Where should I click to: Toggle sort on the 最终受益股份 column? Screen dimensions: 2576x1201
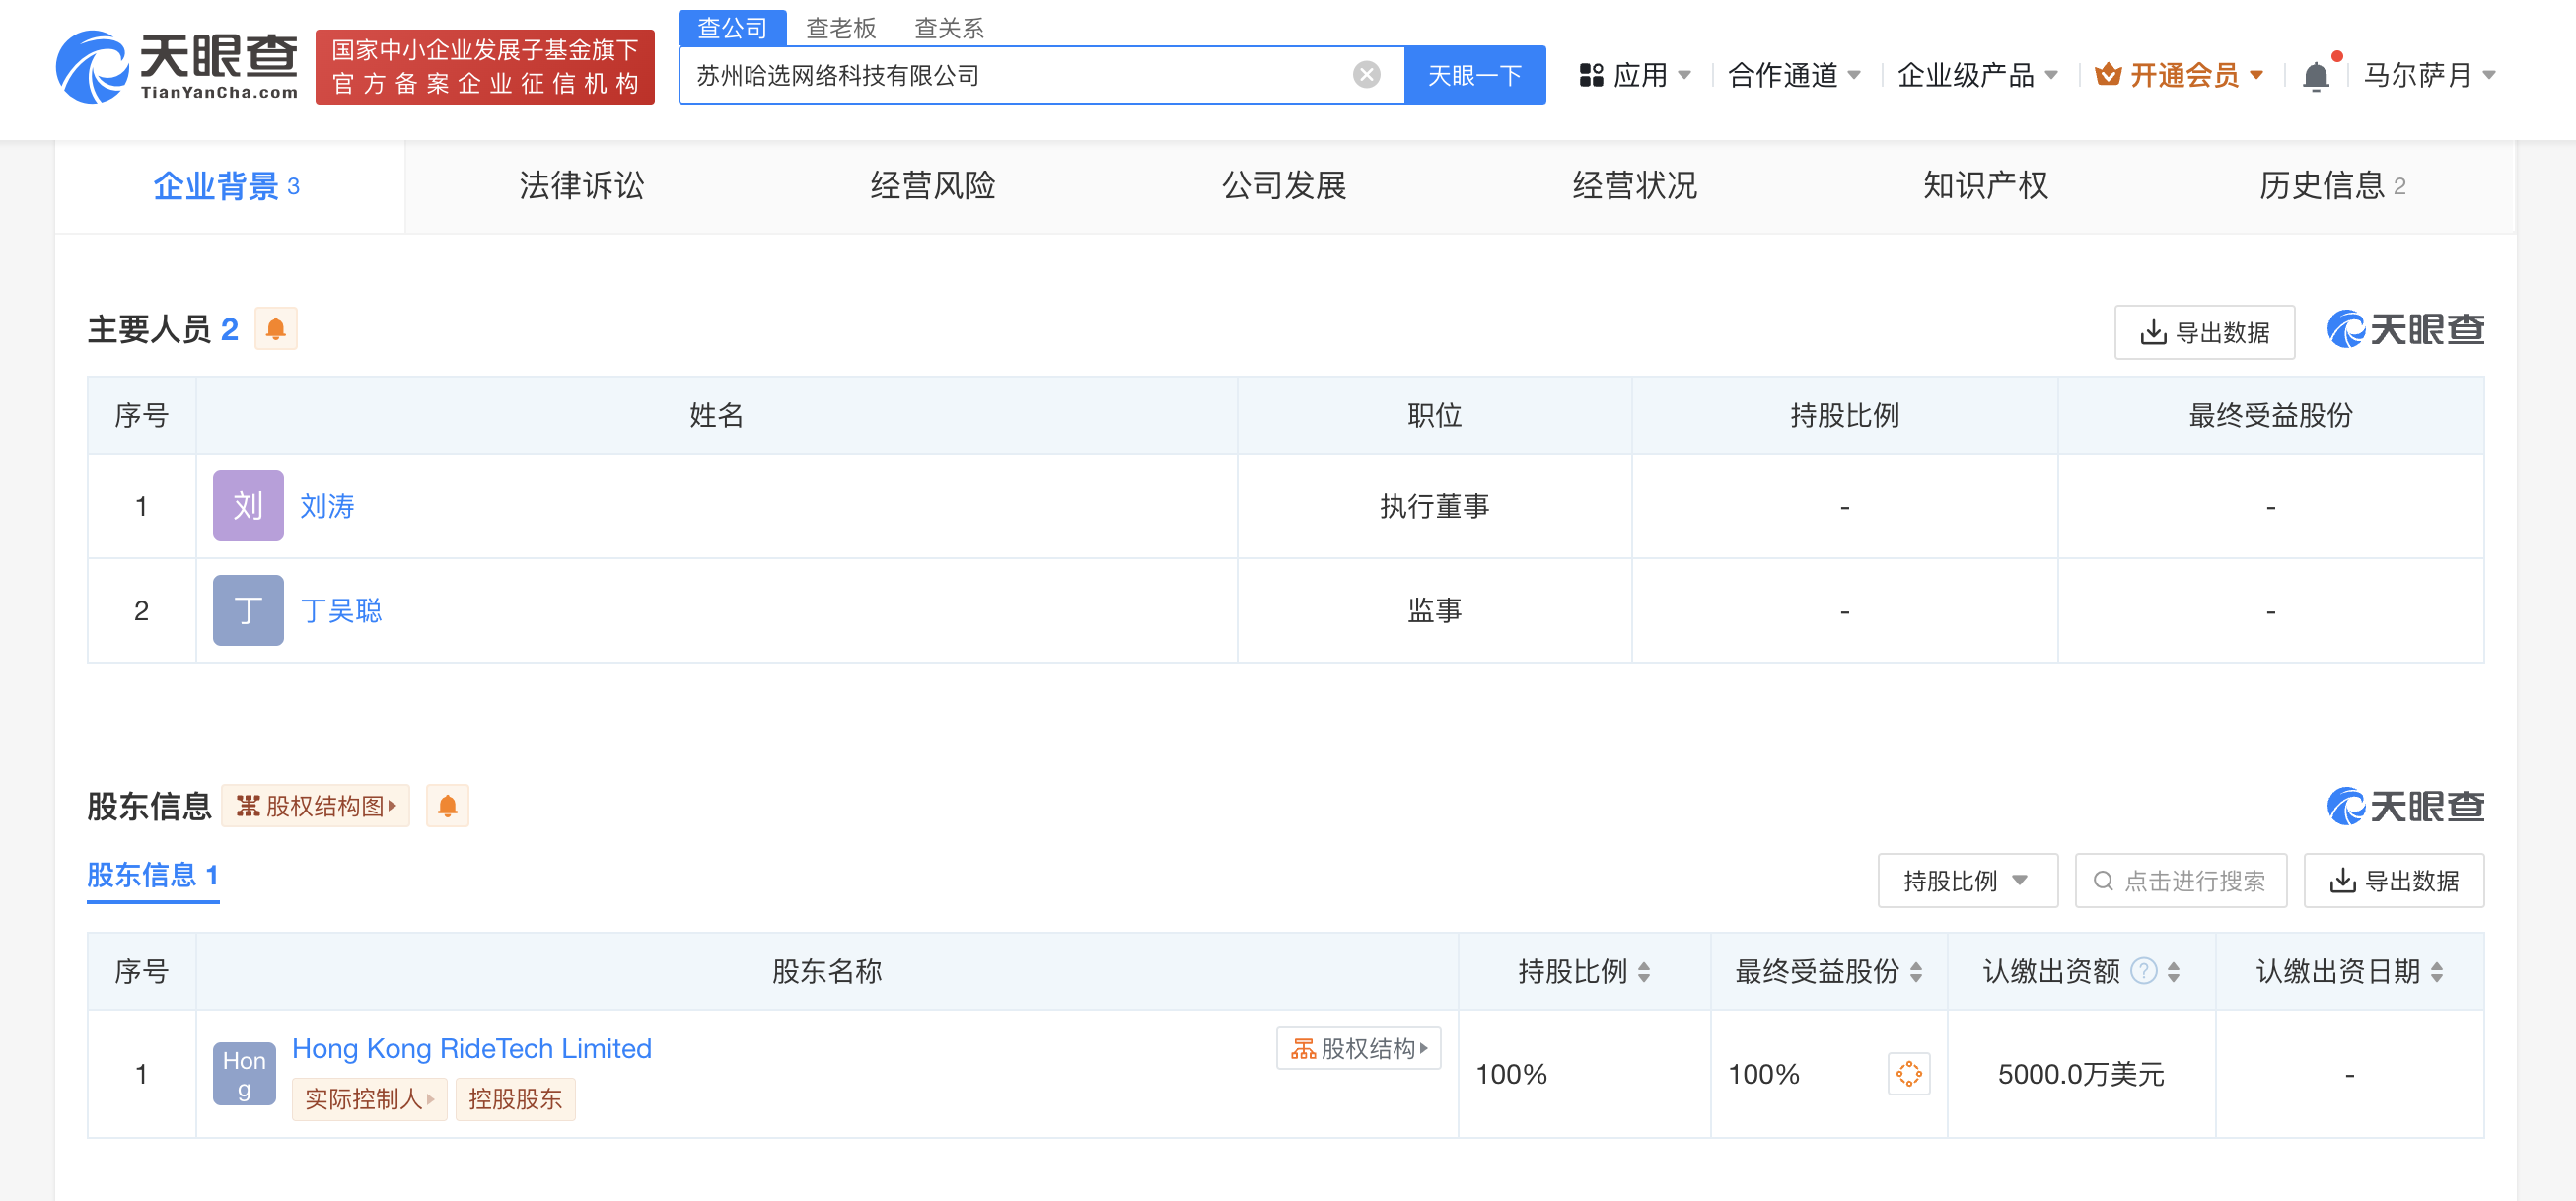click(1916, 972)
